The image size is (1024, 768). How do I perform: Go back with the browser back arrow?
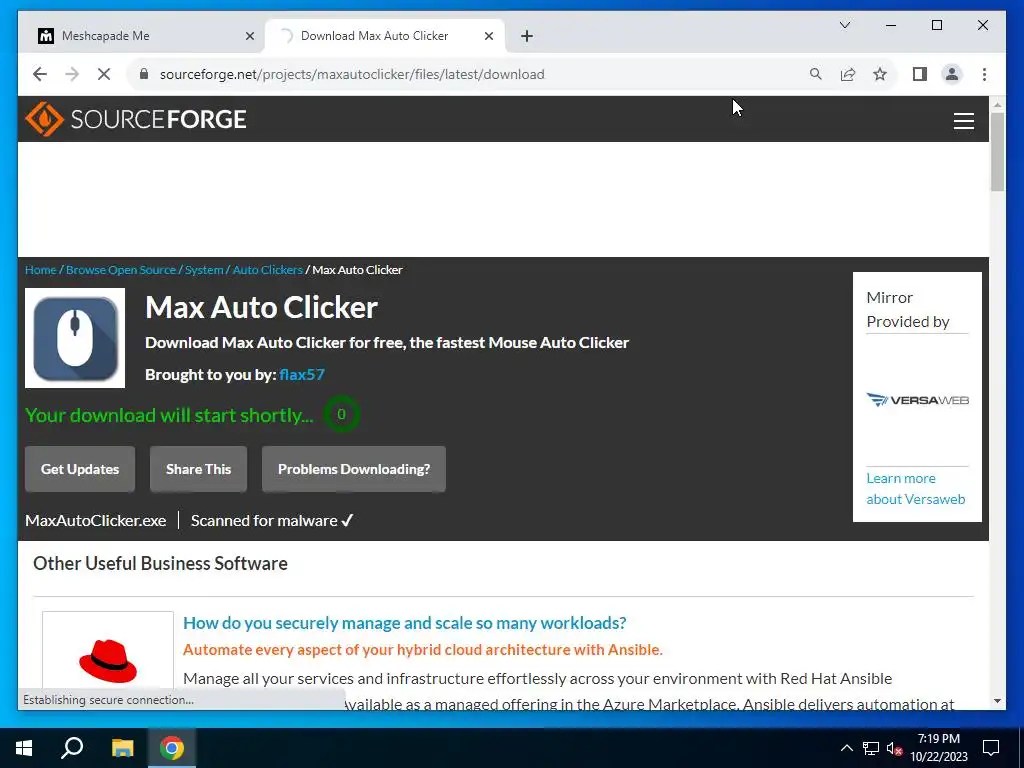tap(40, 74)
